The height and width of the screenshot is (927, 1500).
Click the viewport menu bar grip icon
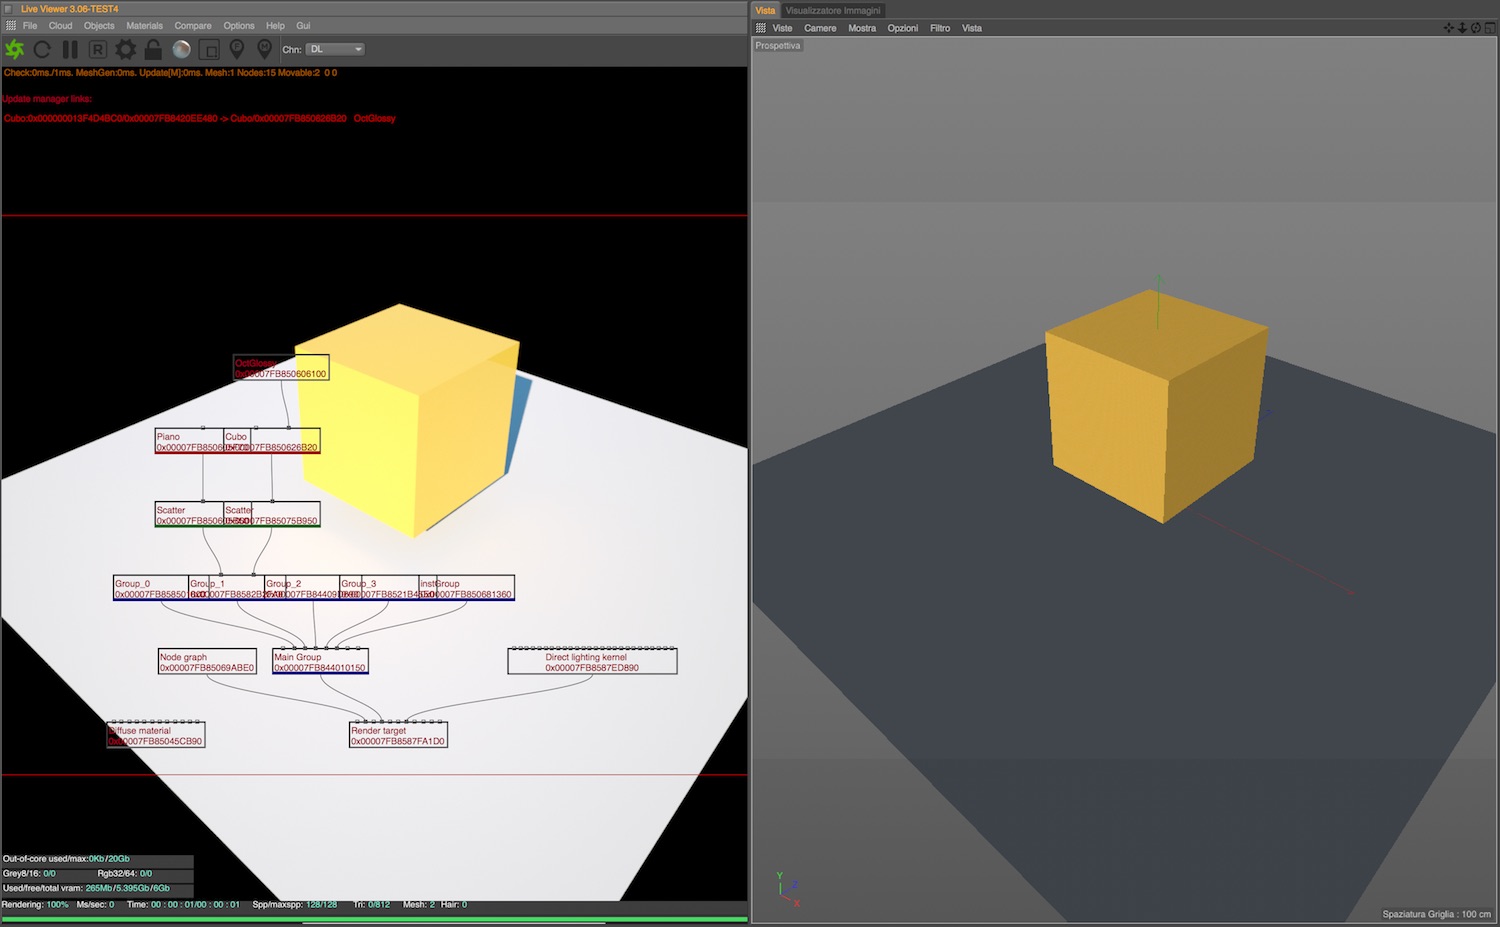coord(761,28)
